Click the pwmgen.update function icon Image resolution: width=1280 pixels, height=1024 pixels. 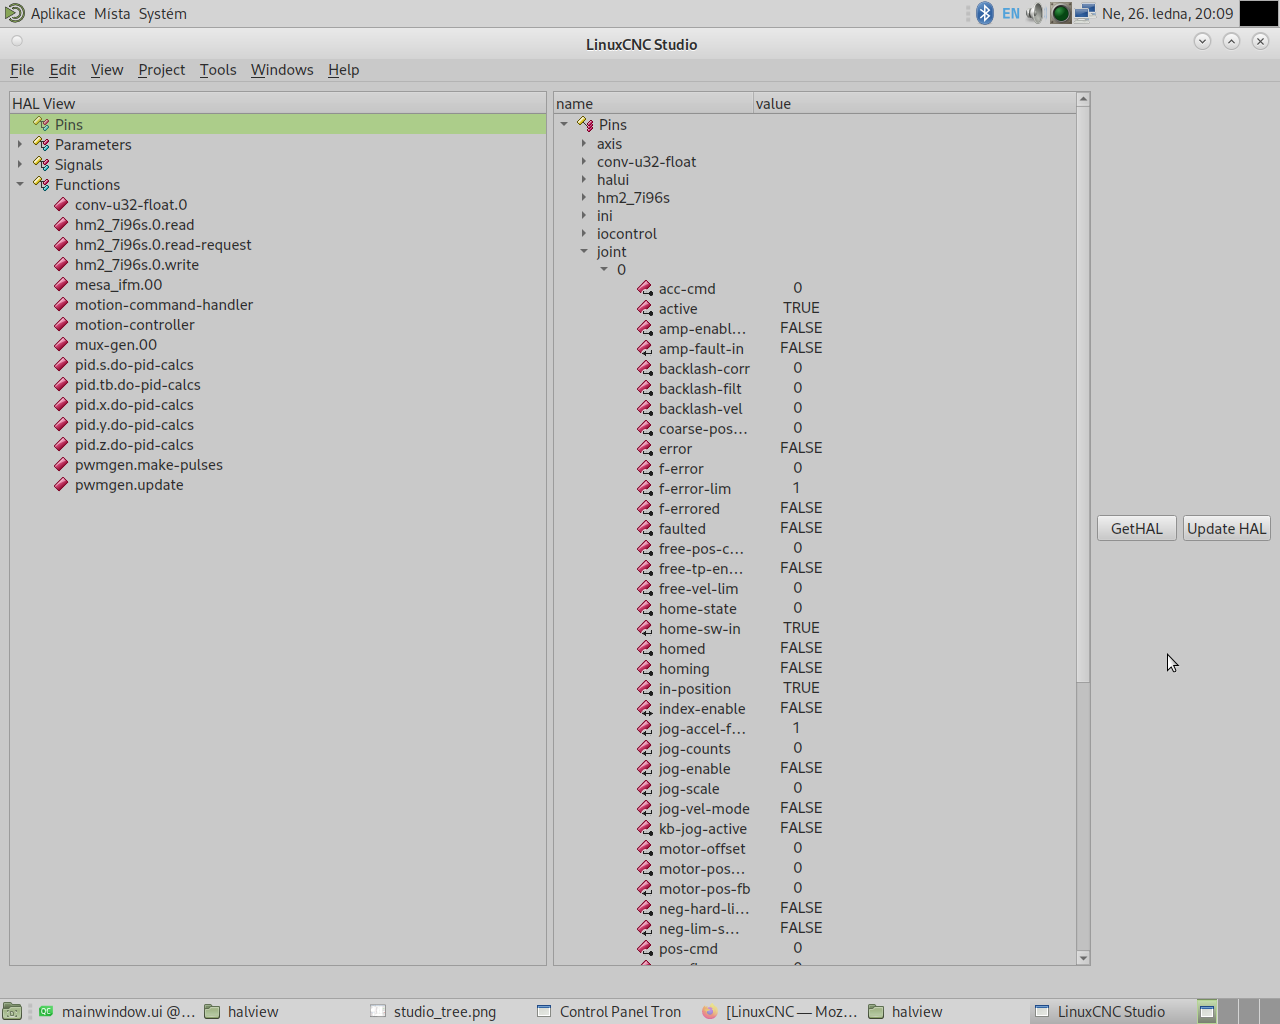coord(61,484)
